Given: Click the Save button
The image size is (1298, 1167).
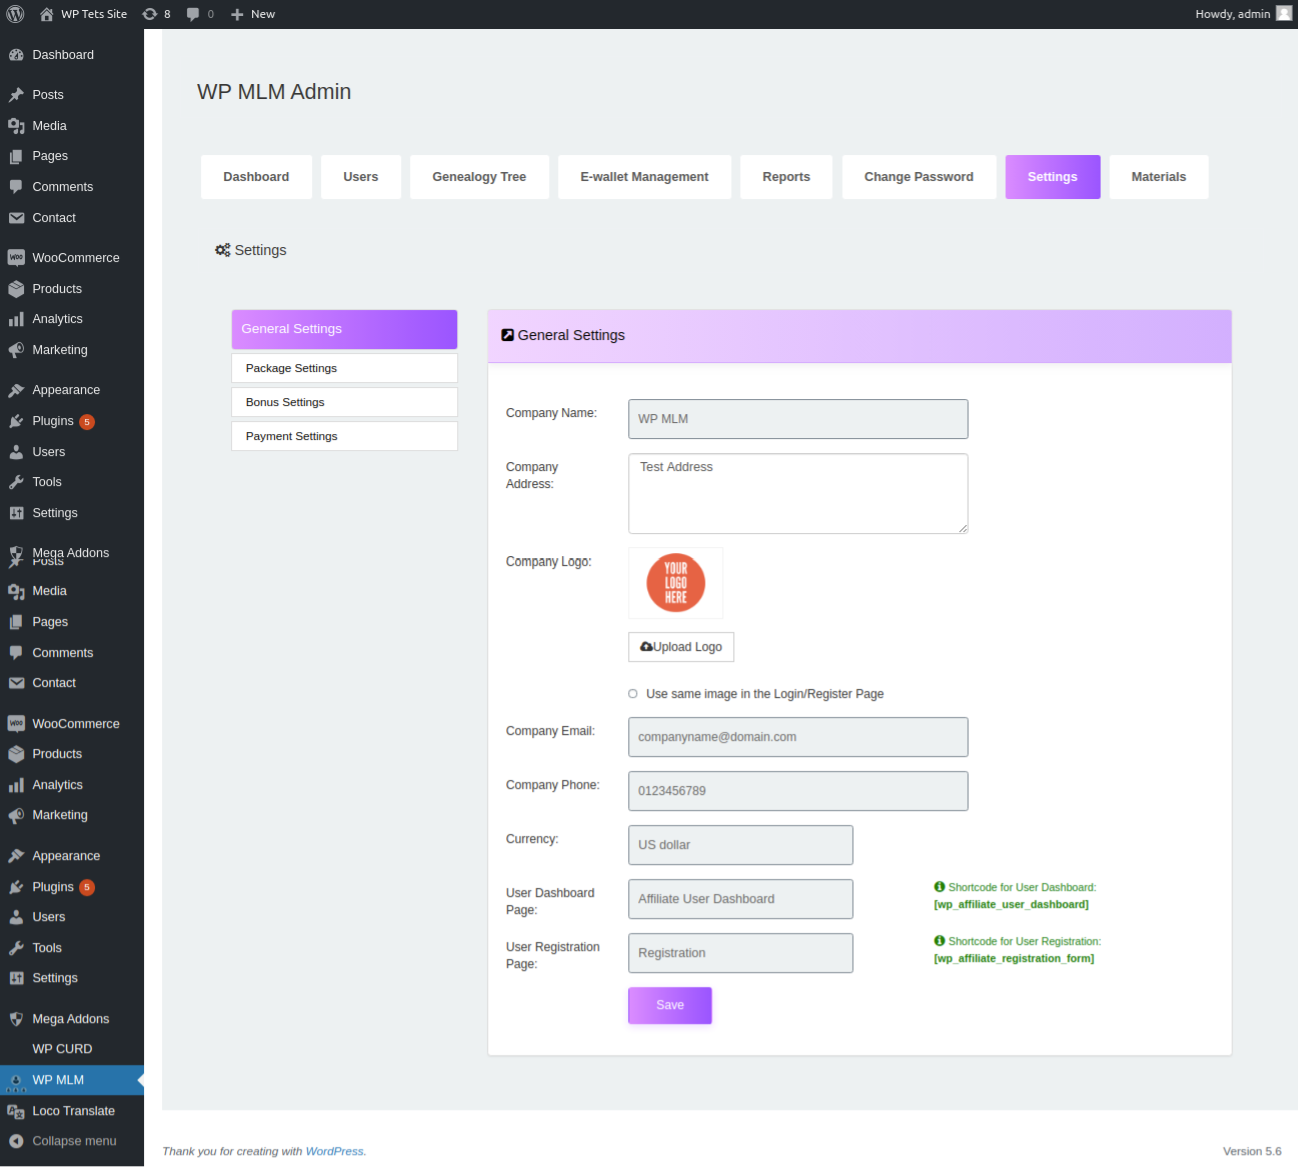Looking at the screenshot, I should (x=670, y=1006).
